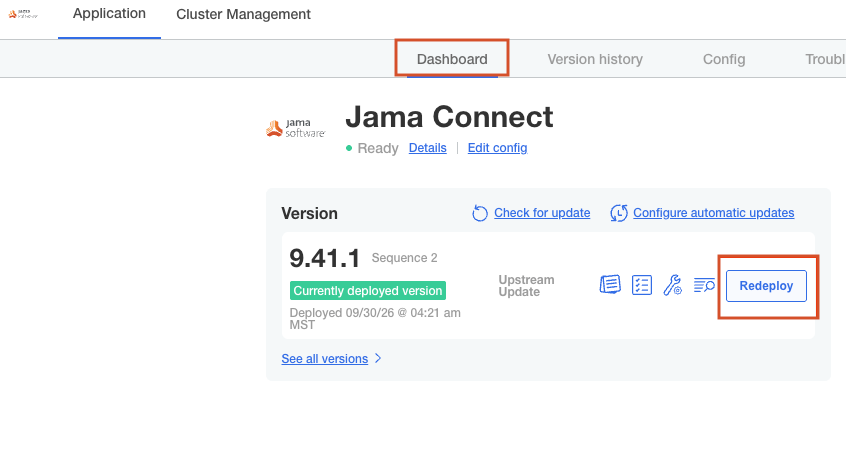846x456 pixels.
Task: Click the automatic updates clock icon
Action: (619, 213)
